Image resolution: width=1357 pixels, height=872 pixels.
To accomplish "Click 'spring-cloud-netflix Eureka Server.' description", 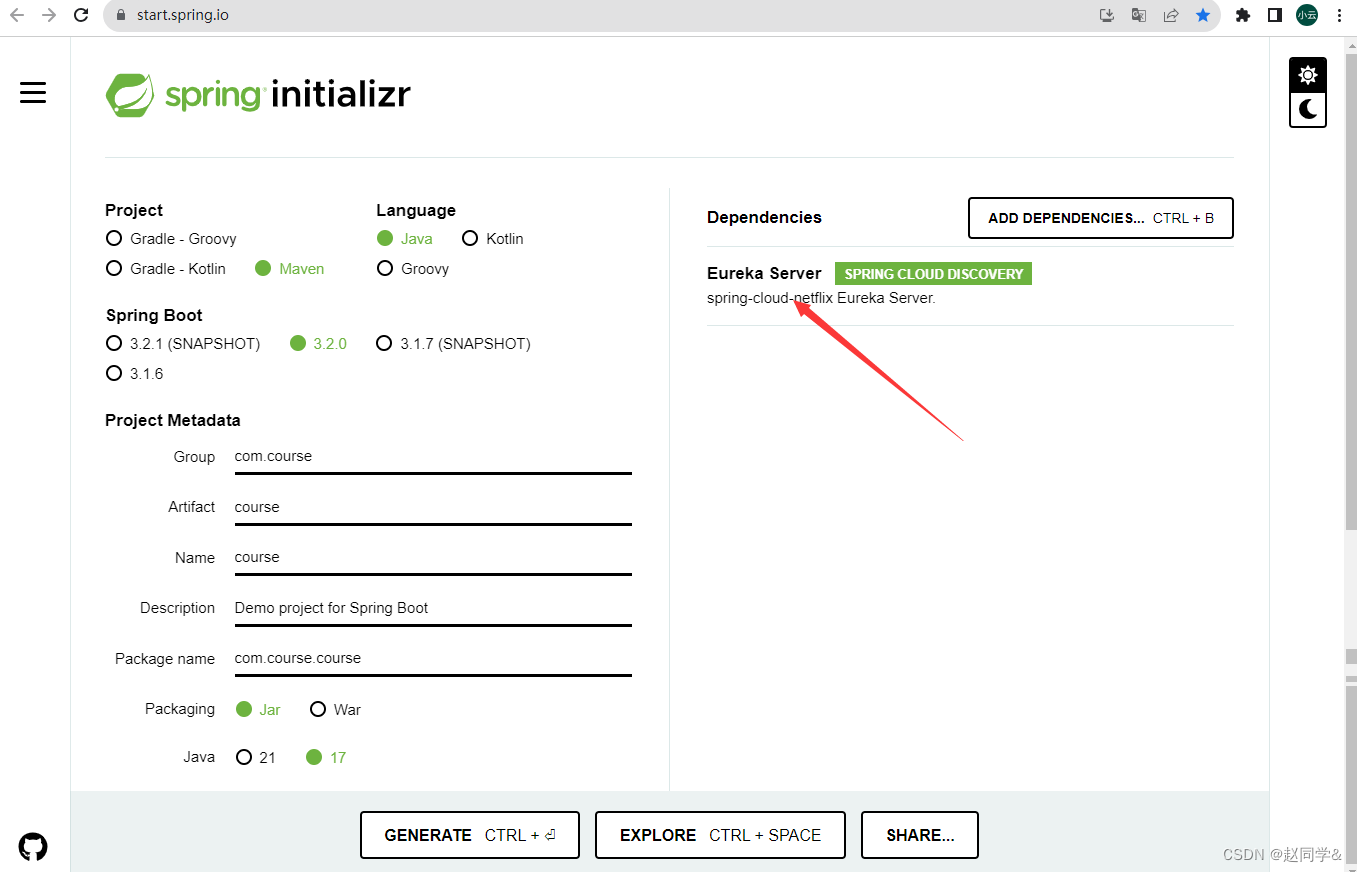I will pyautogui.click(x=821, y=299).
